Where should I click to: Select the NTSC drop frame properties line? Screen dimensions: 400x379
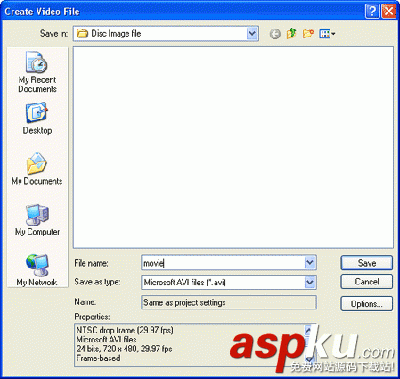[x=125, y=330]
